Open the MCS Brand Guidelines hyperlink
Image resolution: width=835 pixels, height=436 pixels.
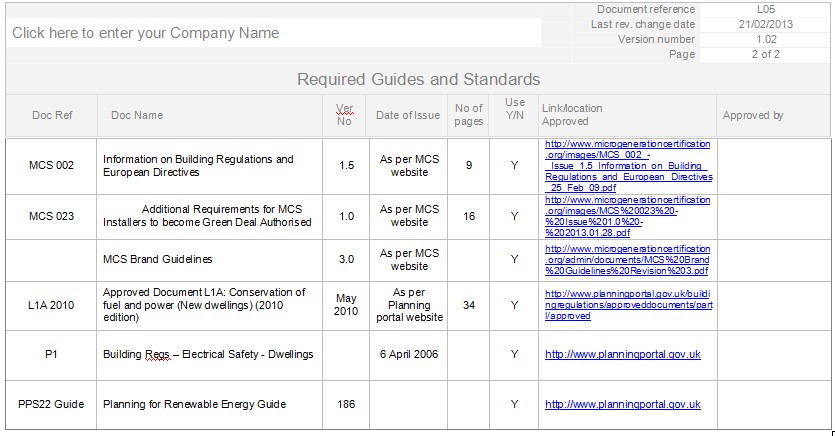click(627, 259)
